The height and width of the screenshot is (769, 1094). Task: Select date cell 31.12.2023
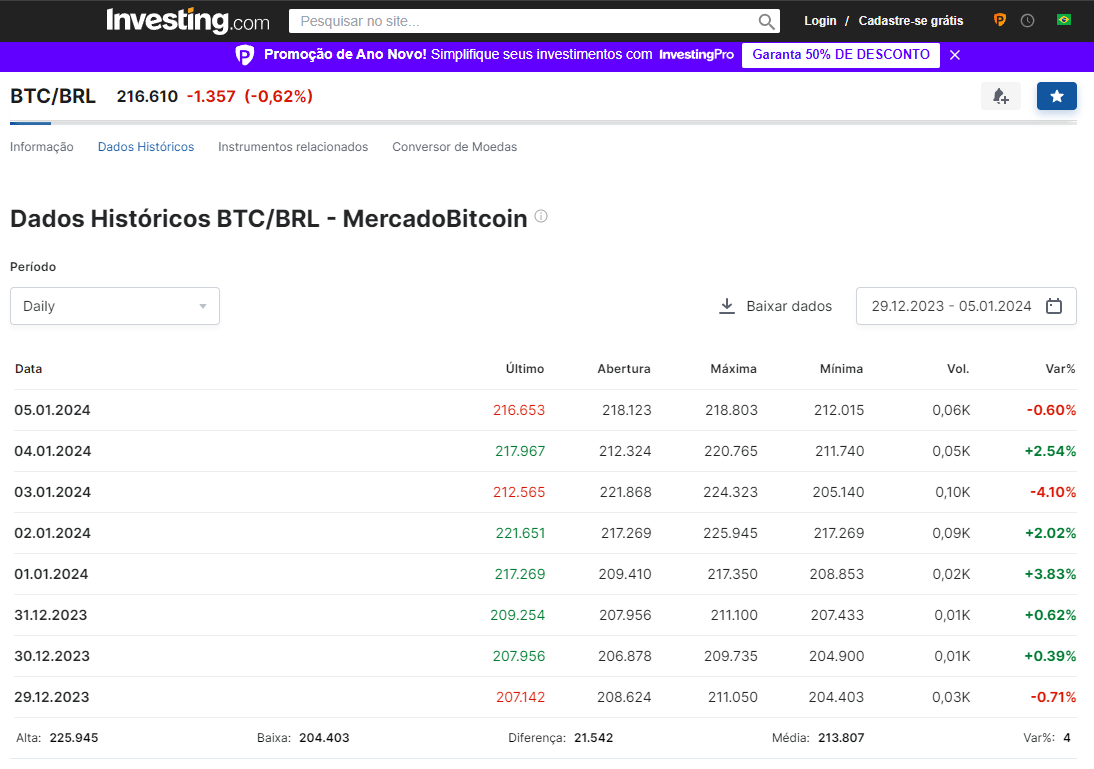51,615
